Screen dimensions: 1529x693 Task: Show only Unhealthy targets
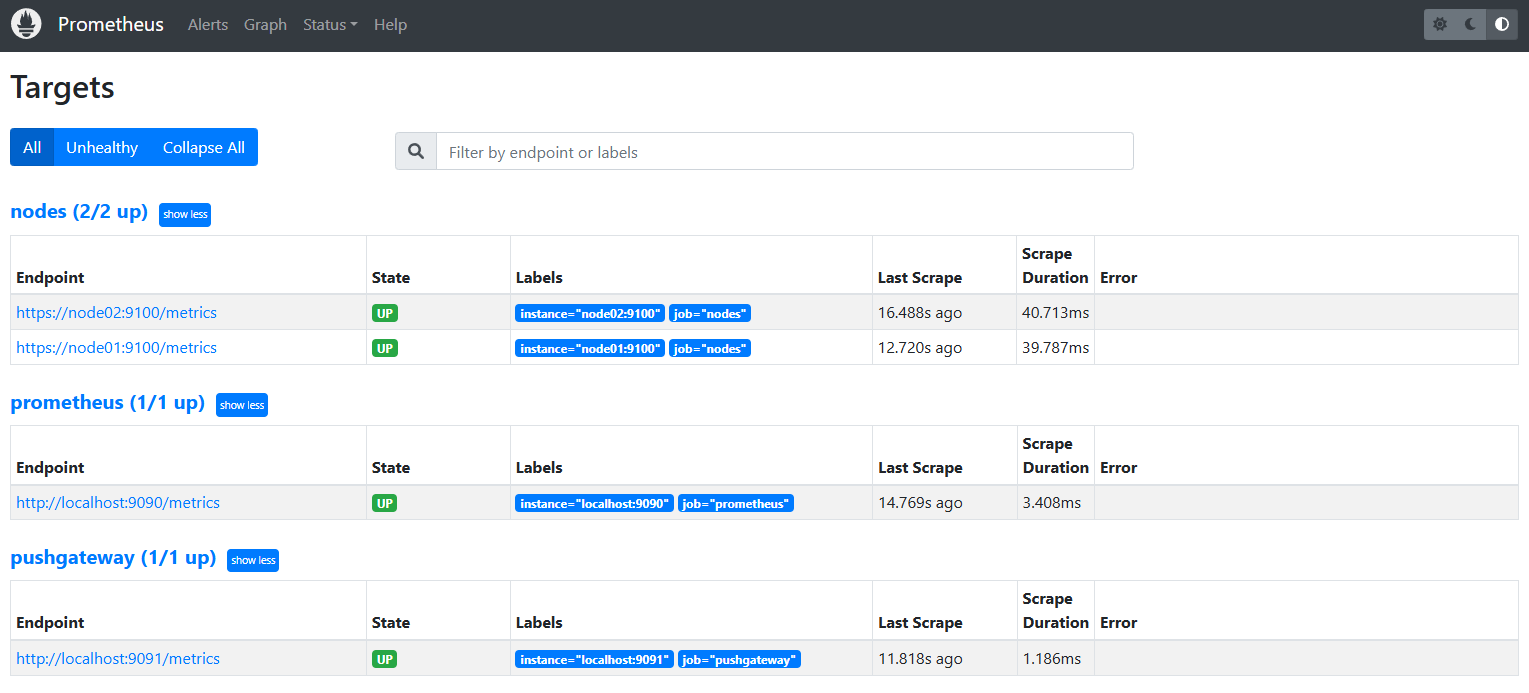click(x=102, y=147)
